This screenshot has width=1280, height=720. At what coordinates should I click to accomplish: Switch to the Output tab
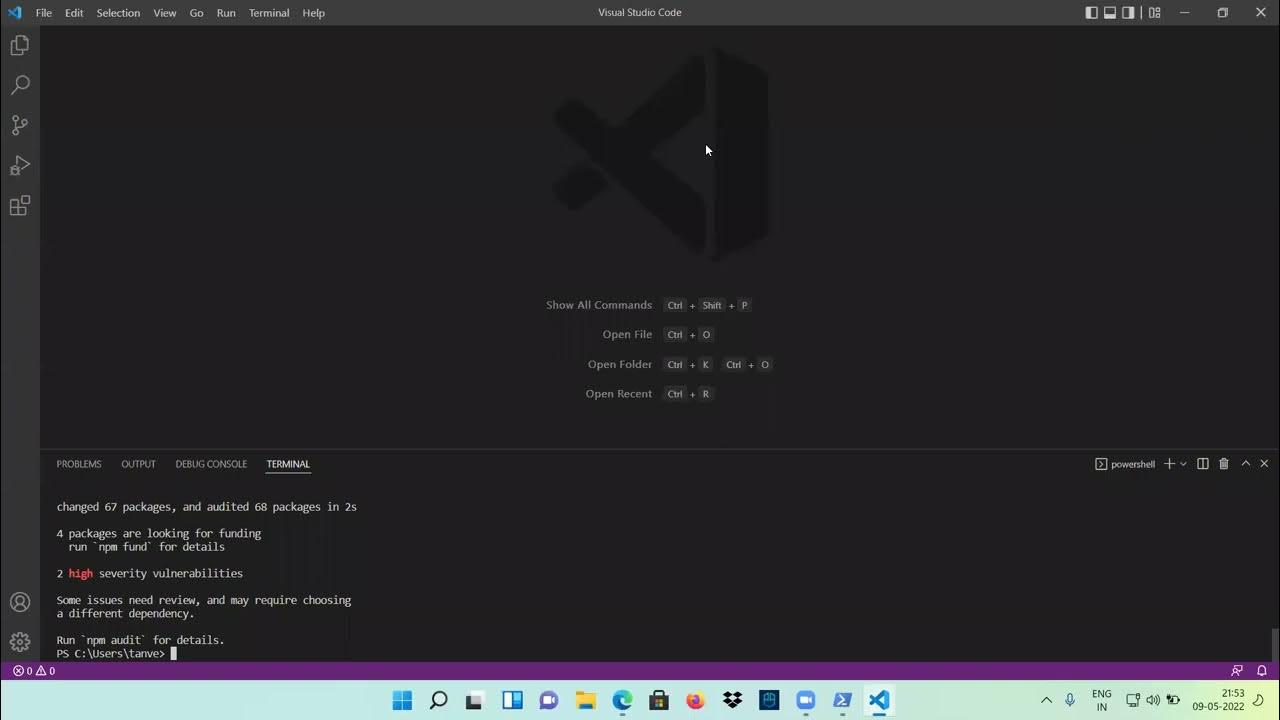point(138,464)
